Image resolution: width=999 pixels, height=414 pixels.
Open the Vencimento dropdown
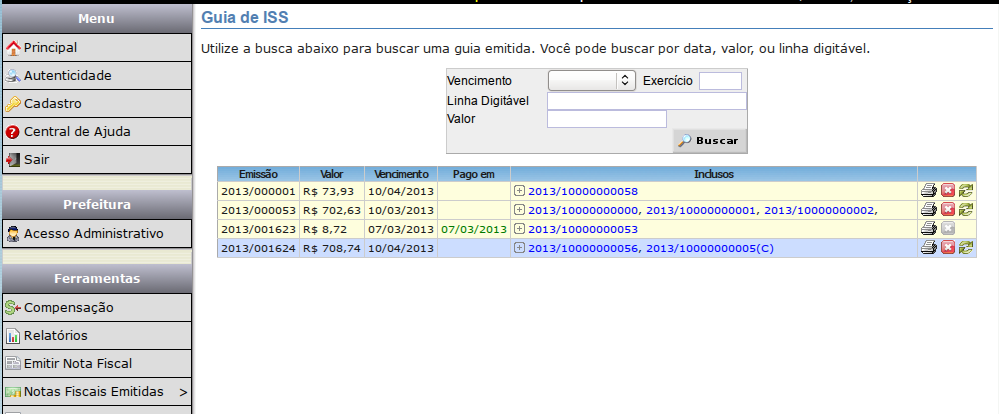point(592,80)
